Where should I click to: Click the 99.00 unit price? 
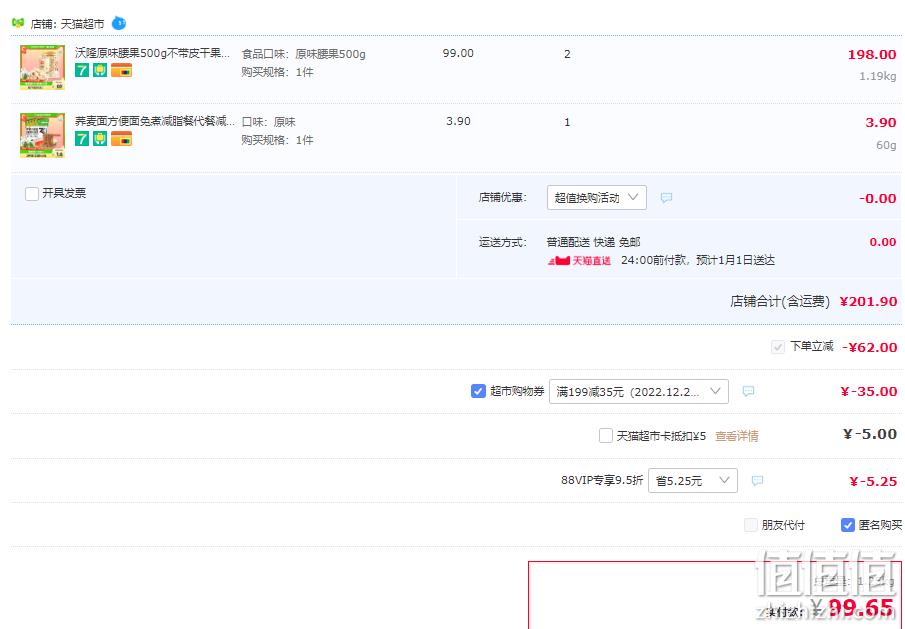tap(458, 53)
